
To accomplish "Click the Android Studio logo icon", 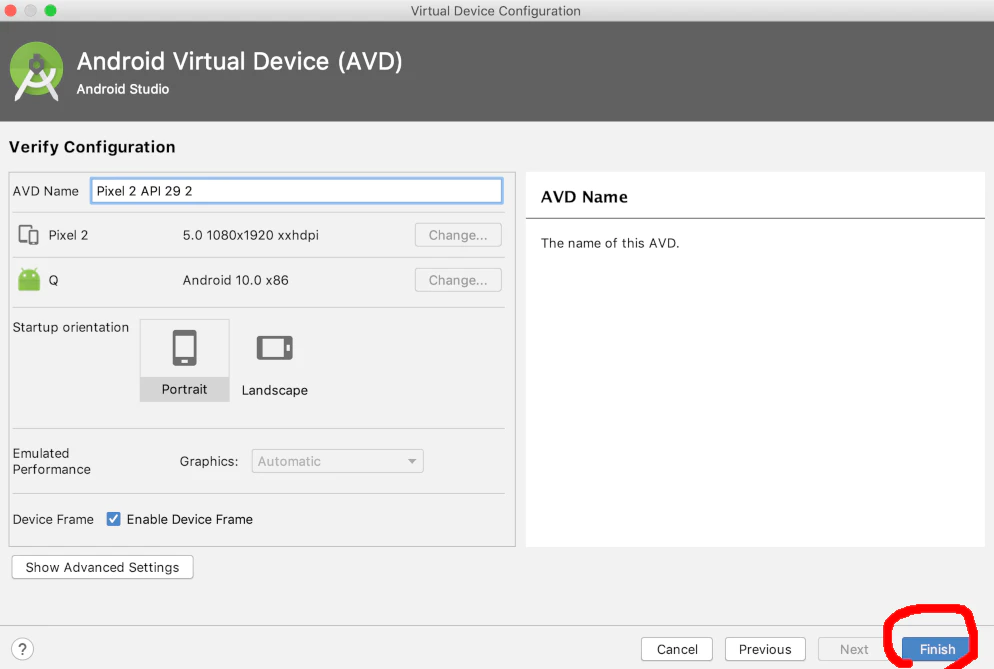I will tap(36, 71).
